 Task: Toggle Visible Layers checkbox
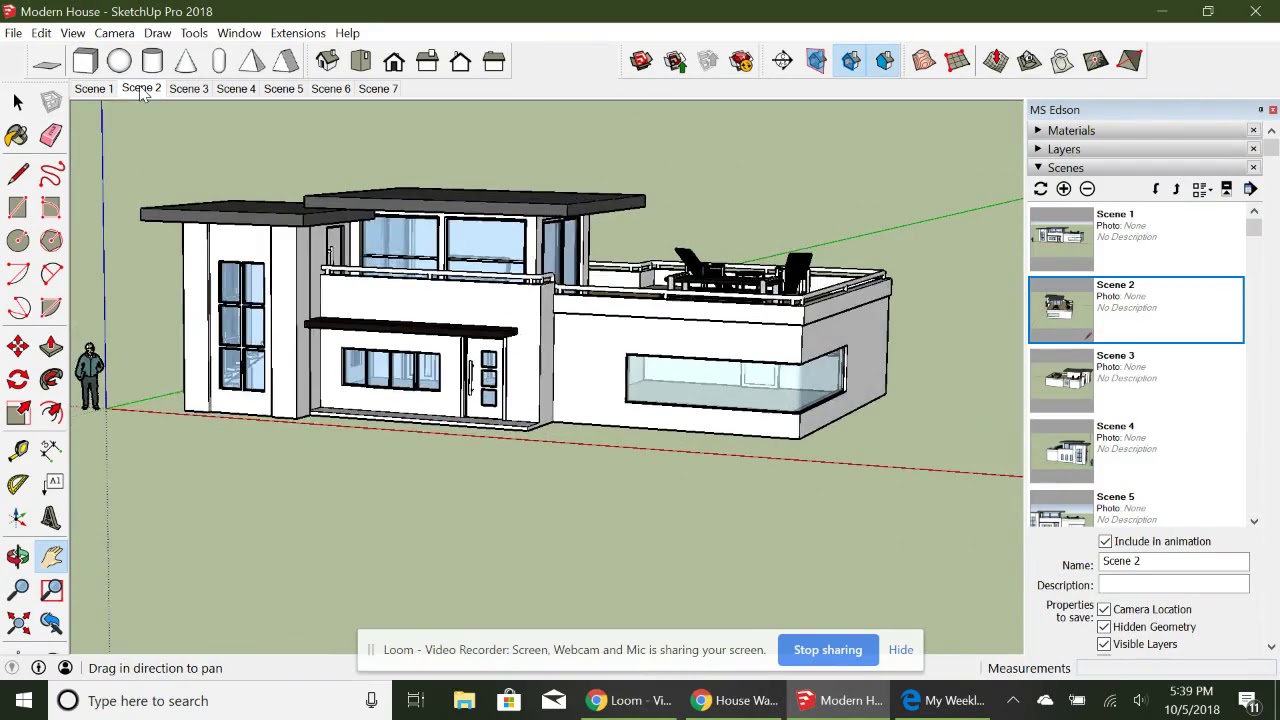[x=1104, y=645]
